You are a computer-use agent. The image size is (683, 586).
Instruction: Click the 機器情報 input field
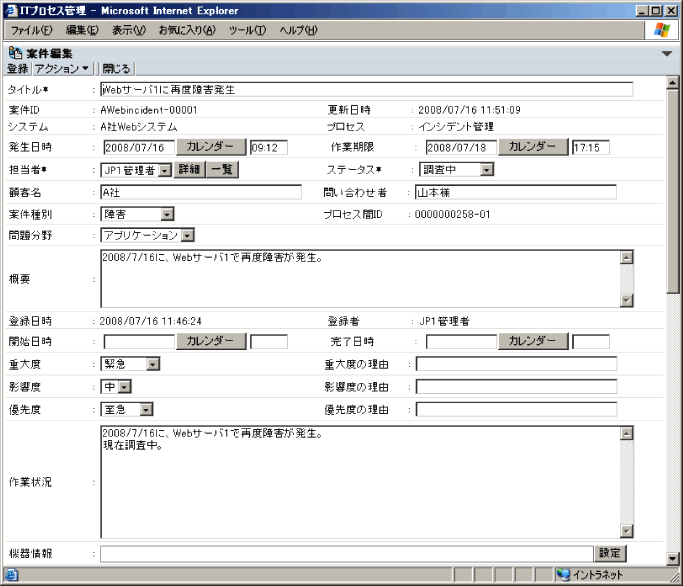[x=347, y=554]
